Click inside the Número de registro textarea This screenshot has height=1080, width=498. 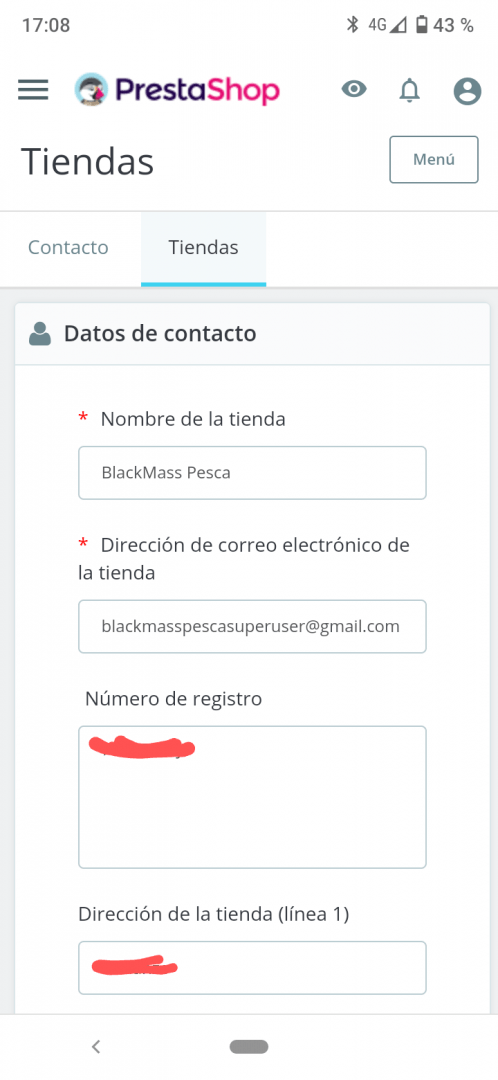[252, 797]
